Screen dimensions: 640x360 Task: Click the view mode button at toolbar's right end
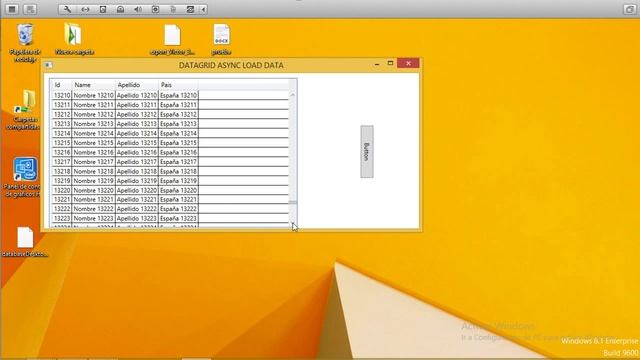[629, 9]
